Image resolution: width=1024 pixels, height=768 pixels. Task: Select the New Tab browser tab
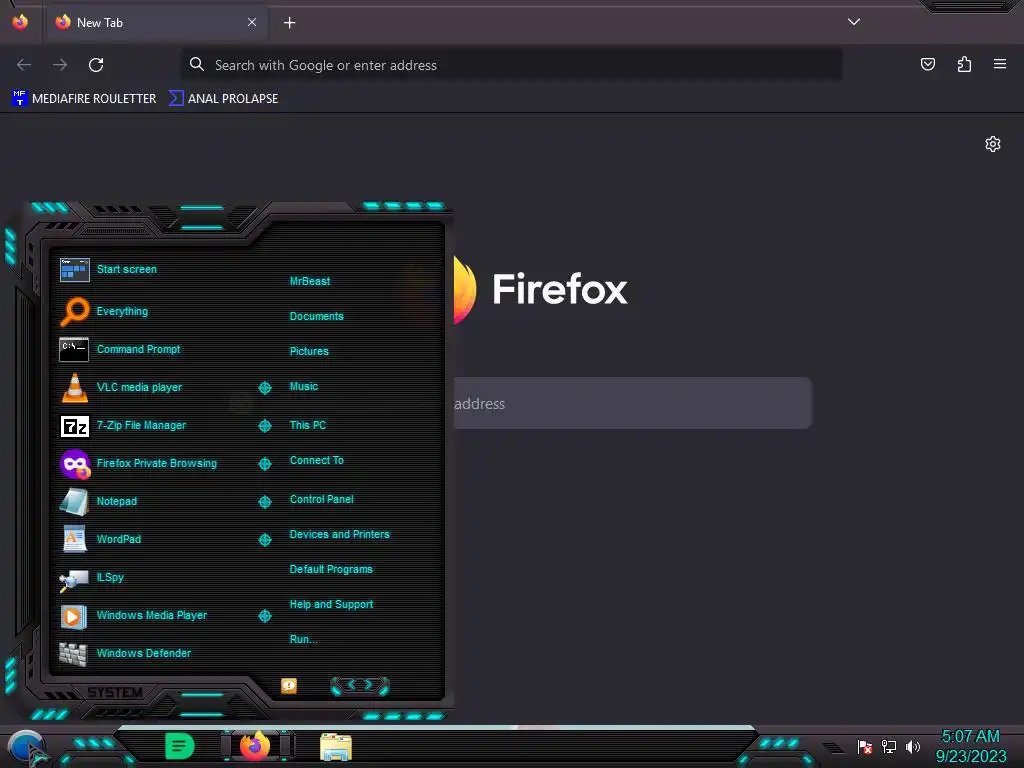pyautogui.click(x=157, y=23)
